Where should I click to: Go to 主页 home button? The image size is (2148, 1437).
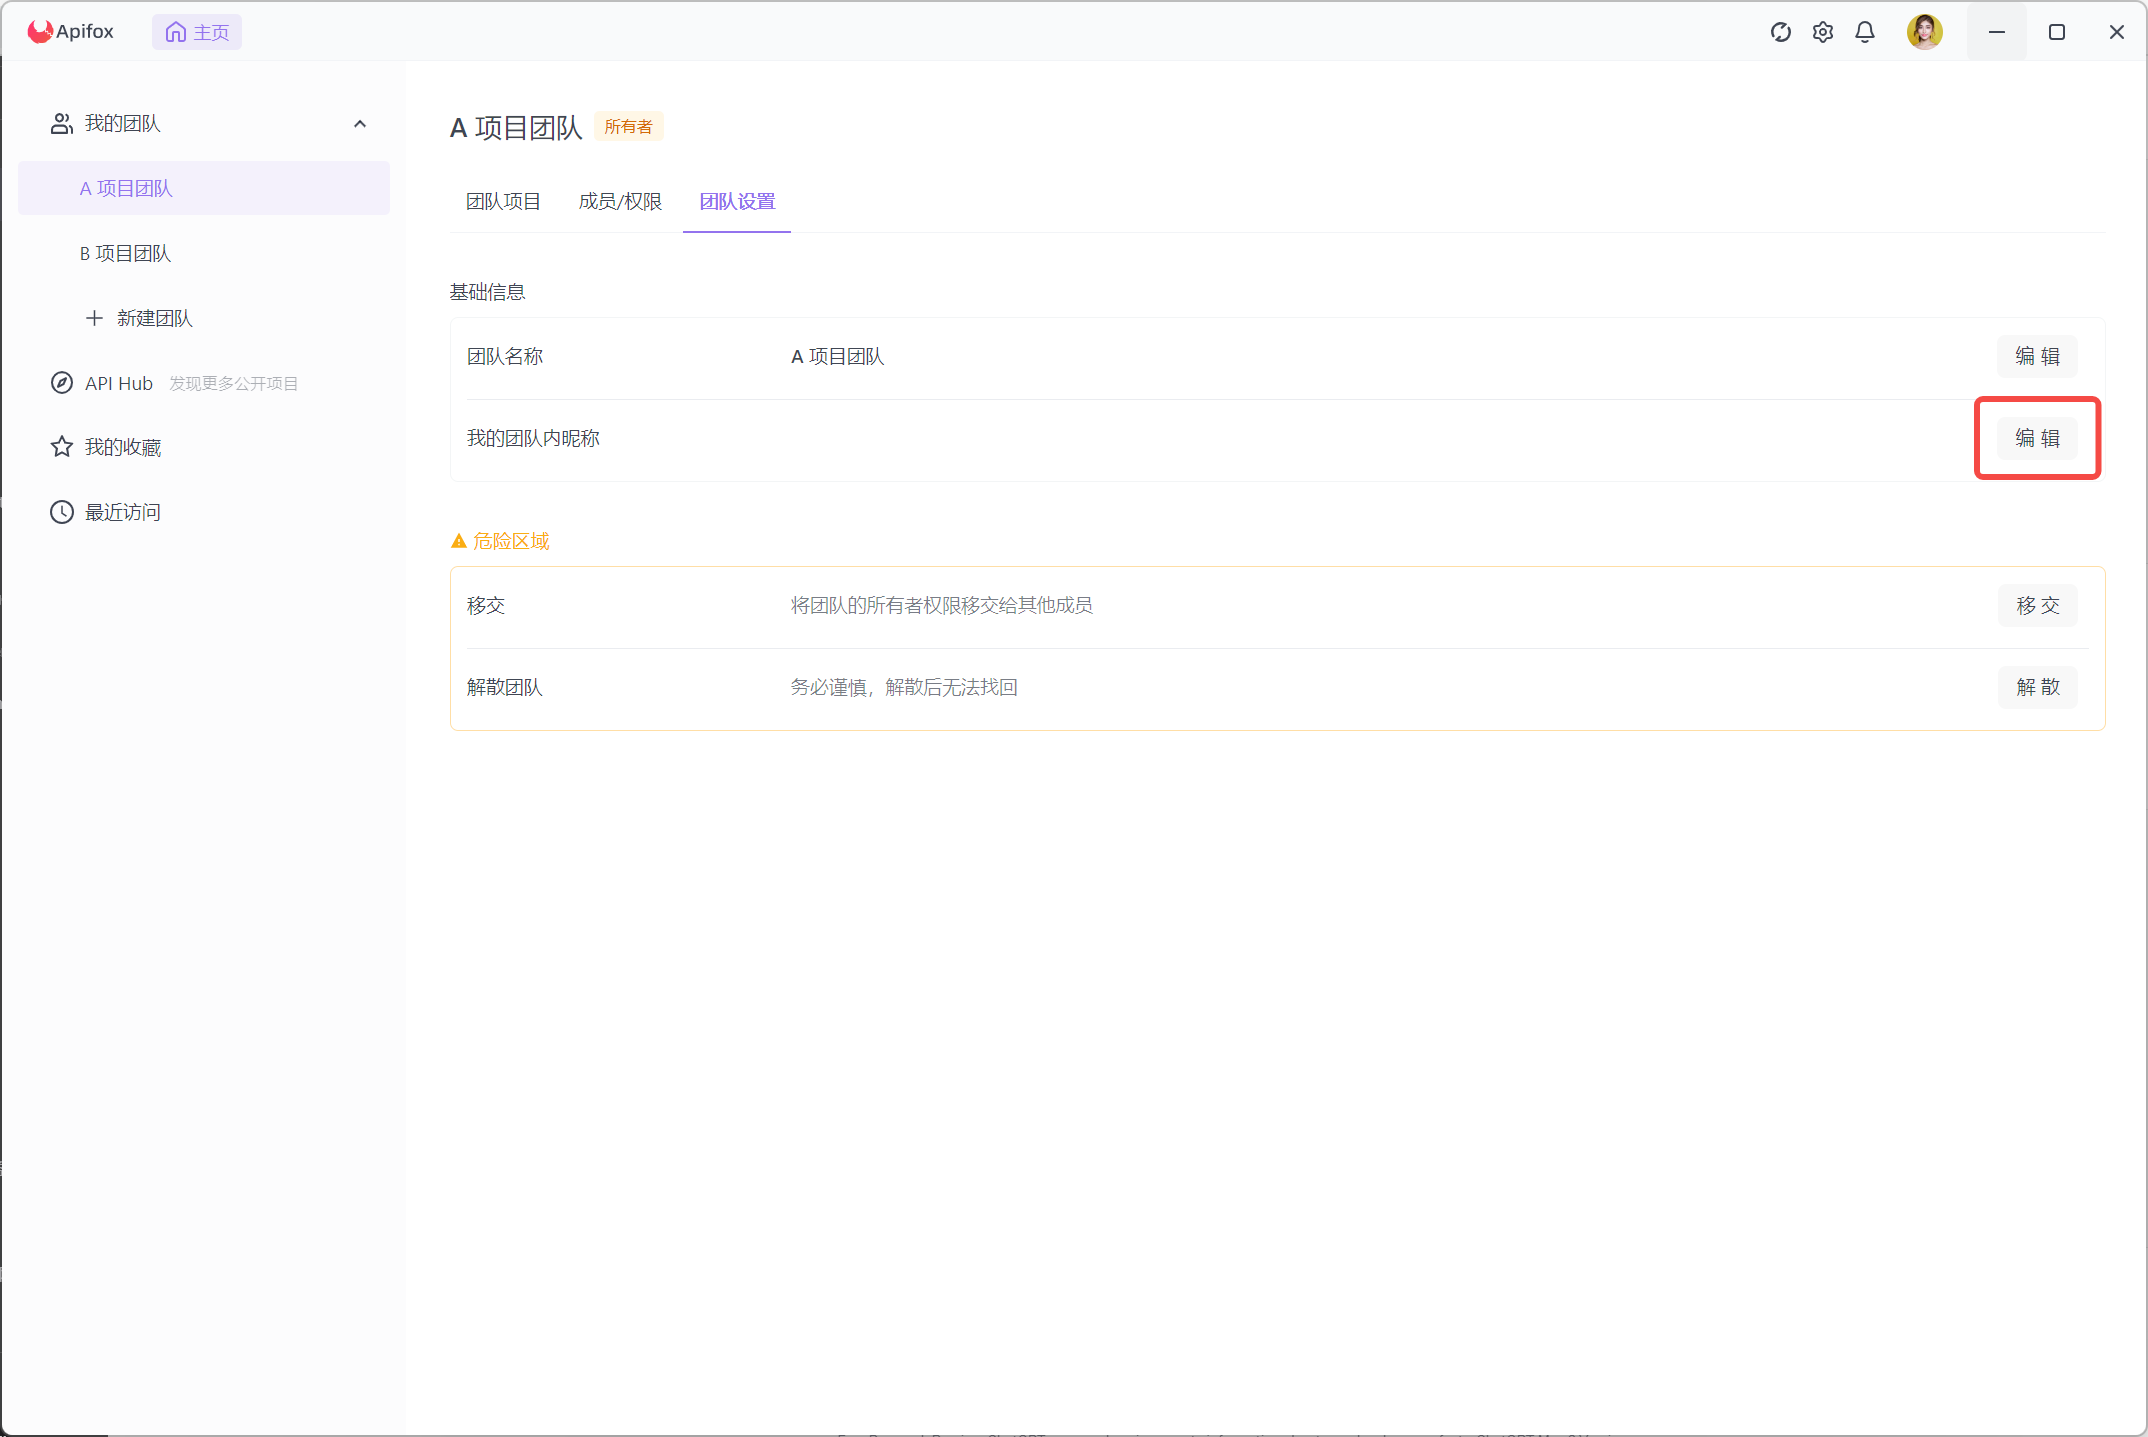[x=197, y=32]
